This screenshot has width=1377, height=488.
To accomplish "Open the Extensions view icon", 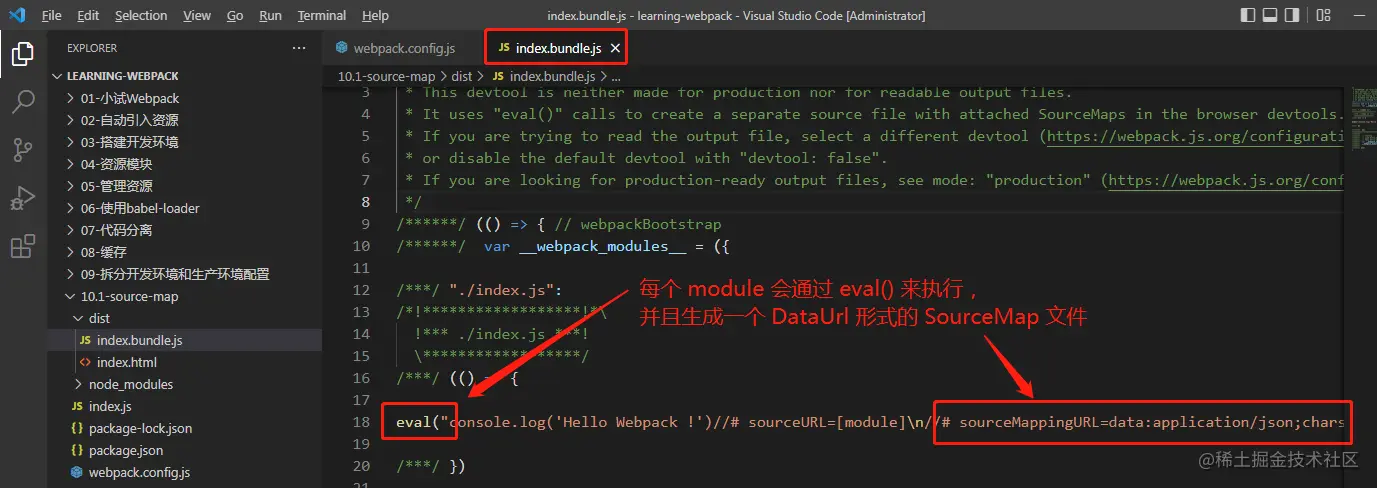I will tap(22, 246).
